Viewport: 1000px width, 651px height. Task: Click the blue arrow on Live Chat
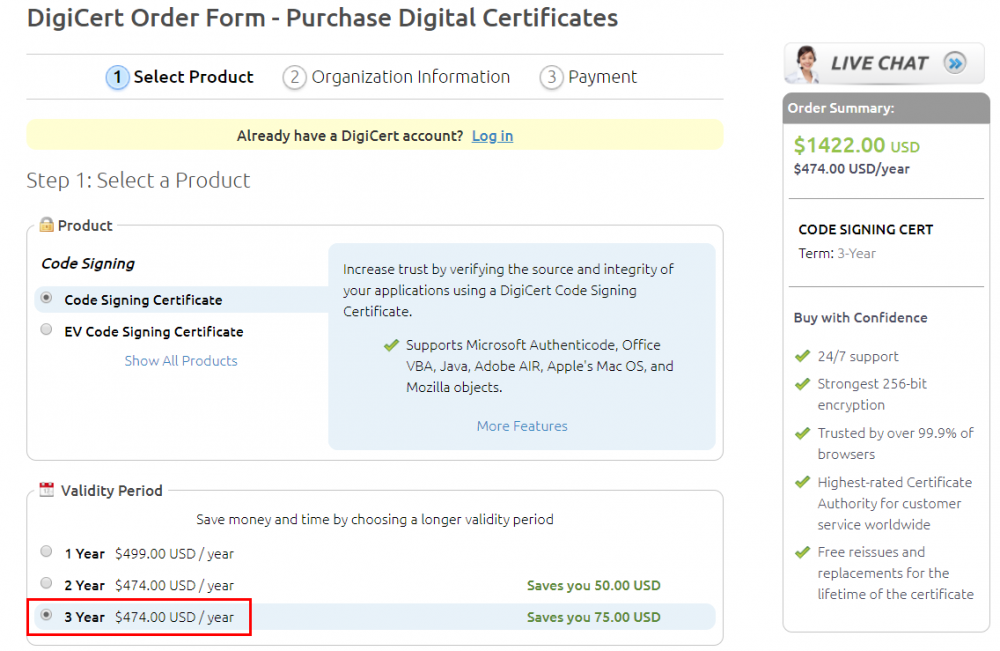point(955,64)
